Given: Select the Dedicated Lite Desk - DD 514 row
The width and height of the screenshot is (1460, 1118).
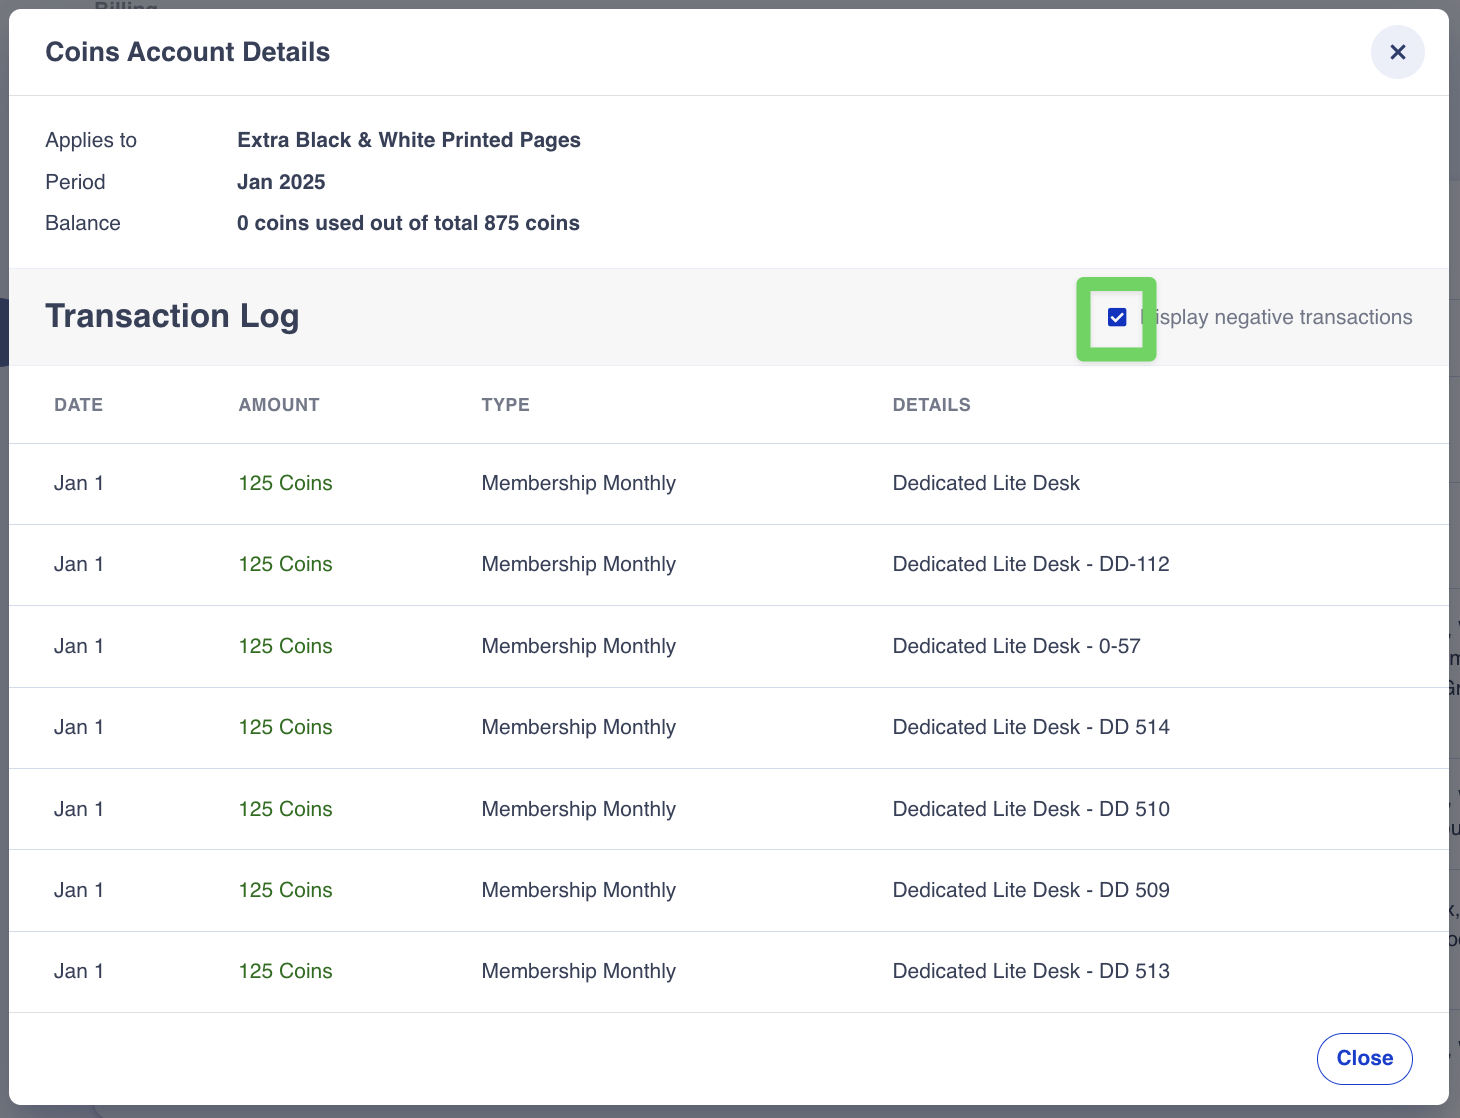Looking at the screenshot, I should click(1030, 727).
